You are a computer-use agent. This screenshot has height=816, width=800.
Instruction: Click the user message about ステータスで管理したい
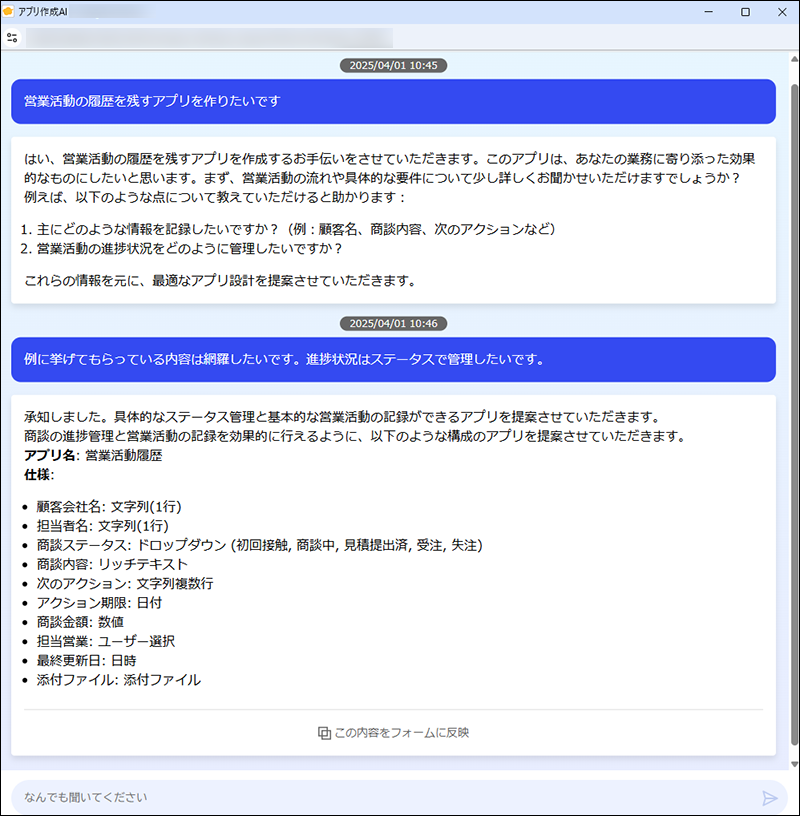393,360
